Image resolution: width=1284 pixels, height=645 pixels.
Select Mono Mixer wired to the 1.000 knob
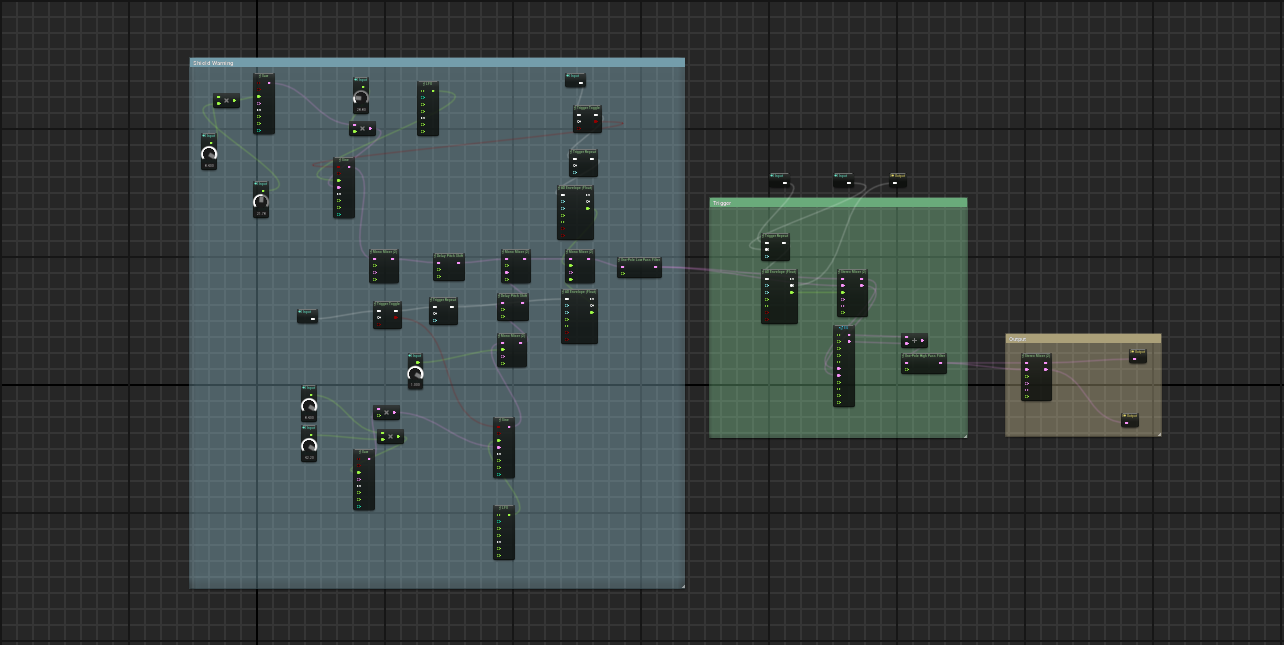tap(512, 350)
